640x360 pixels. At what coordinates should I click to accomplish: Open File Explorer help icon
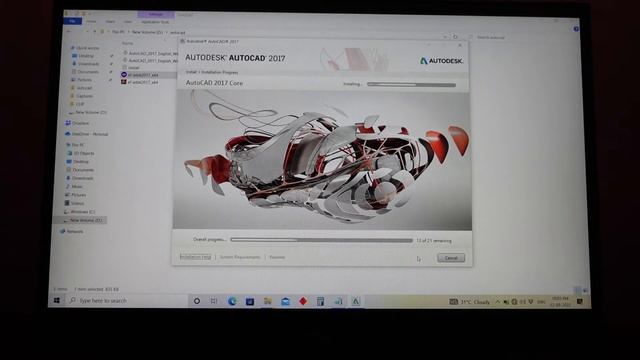point(576,29)
